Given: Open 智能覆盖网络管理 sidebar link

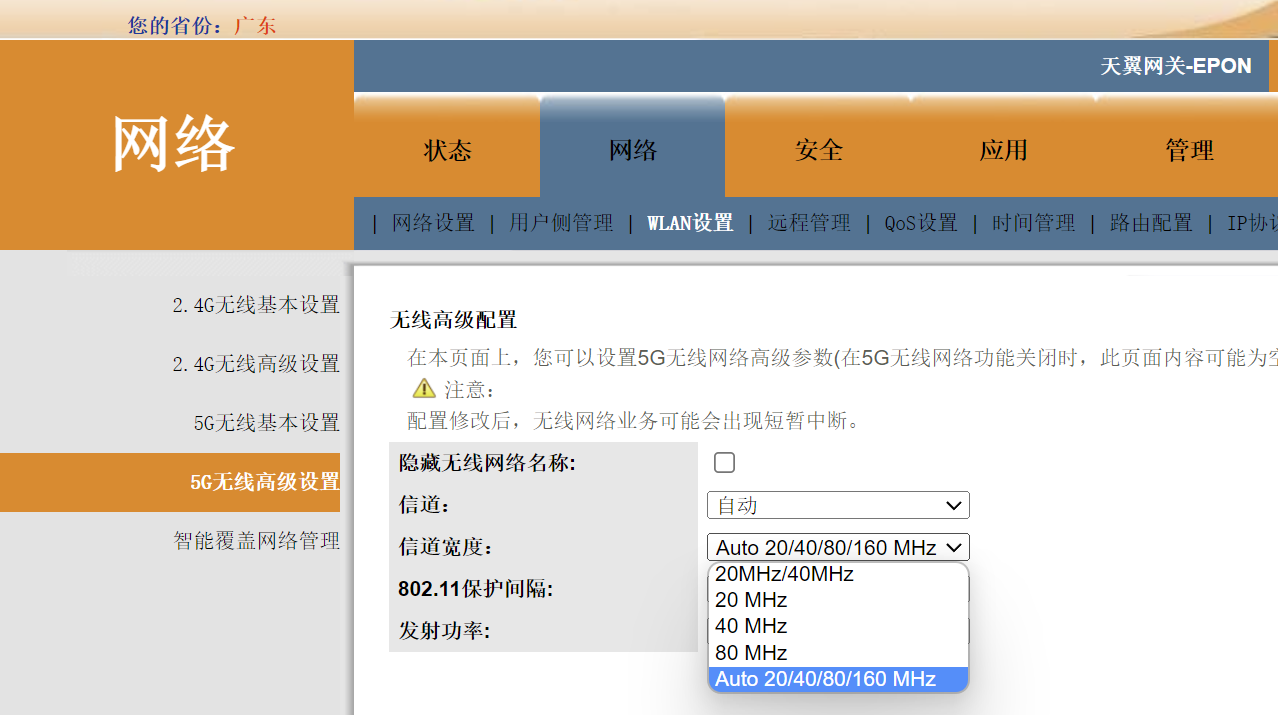Looking at the screenshot, I should point(257,541).
